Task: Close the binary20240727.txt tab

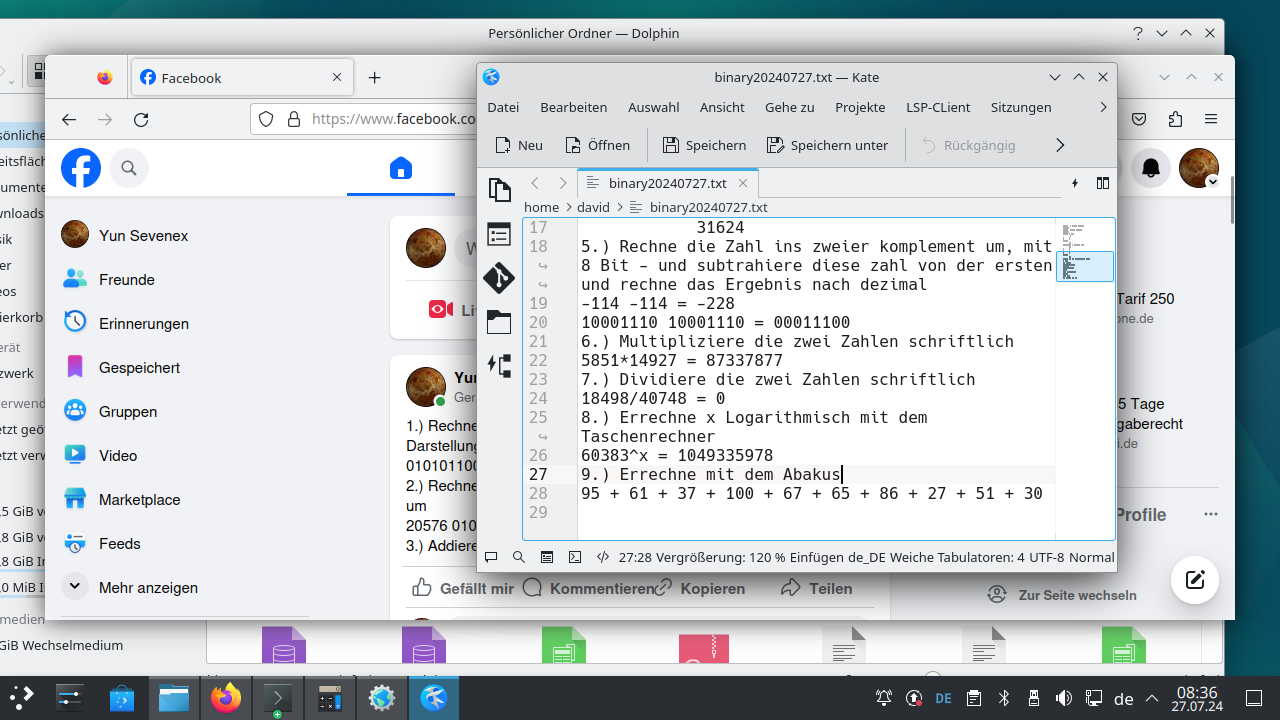Action: tap(743, 183)
